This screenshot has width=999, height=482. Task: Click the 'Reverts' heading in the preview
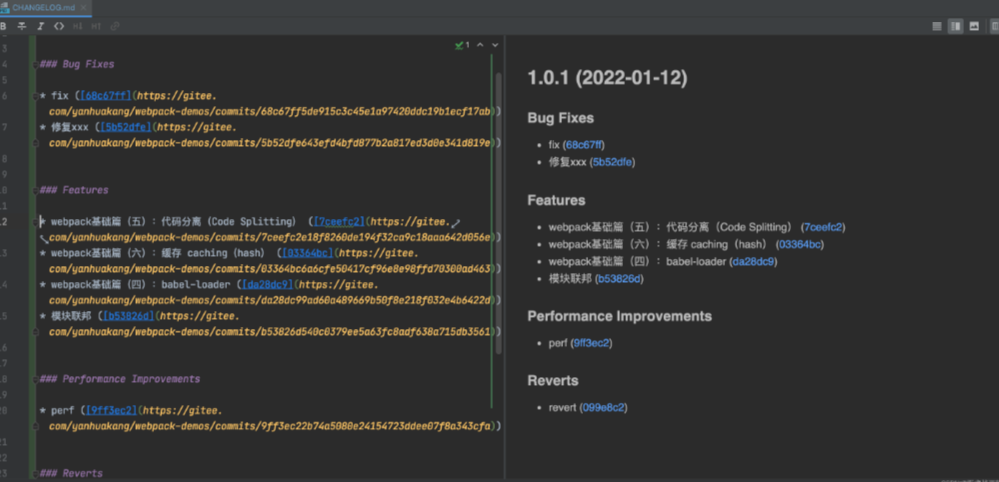(x=553, y=381)
